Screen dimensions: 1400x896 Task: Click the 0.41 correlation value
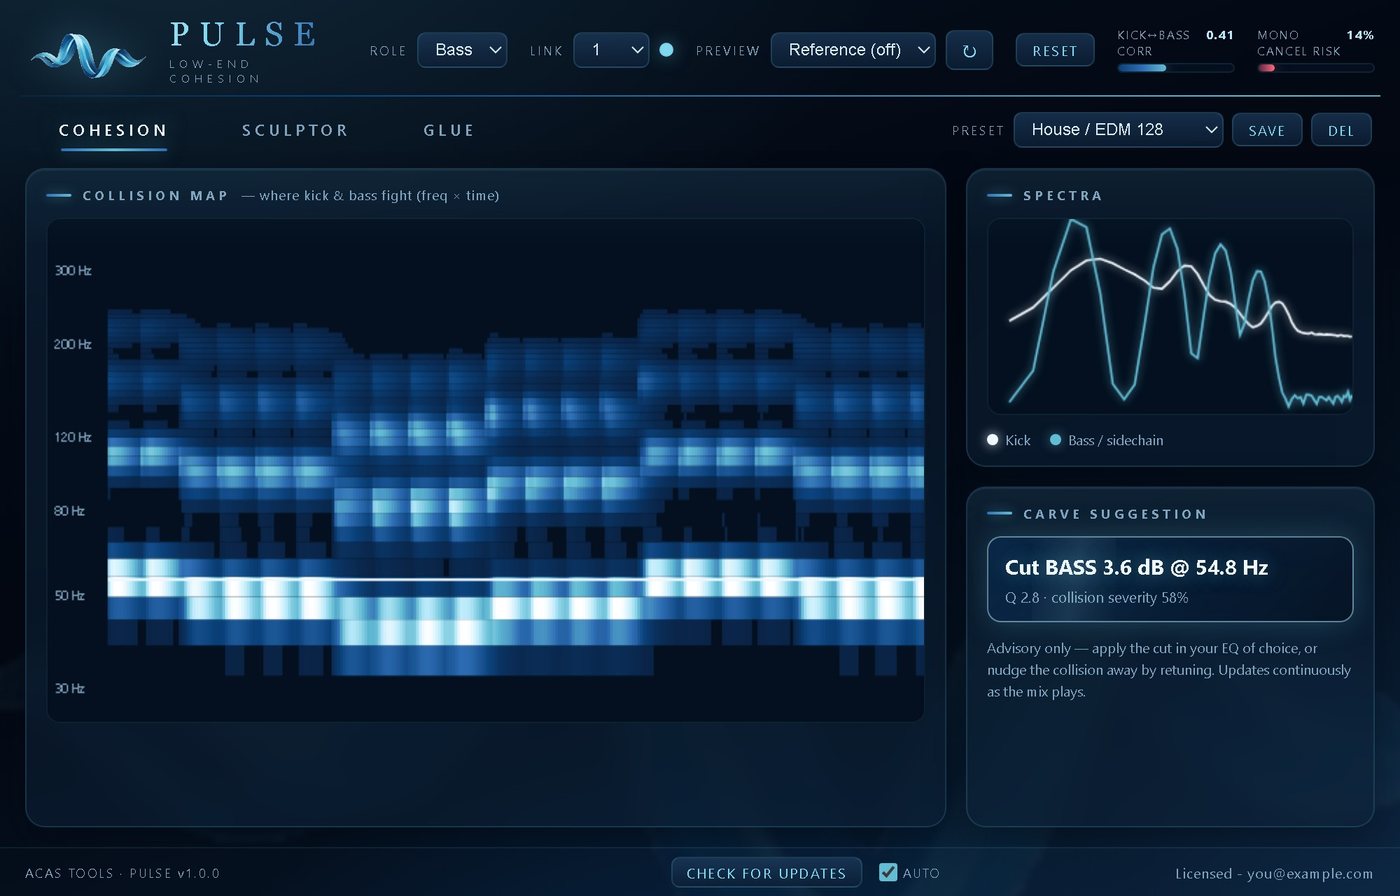tap(1220, 35)
